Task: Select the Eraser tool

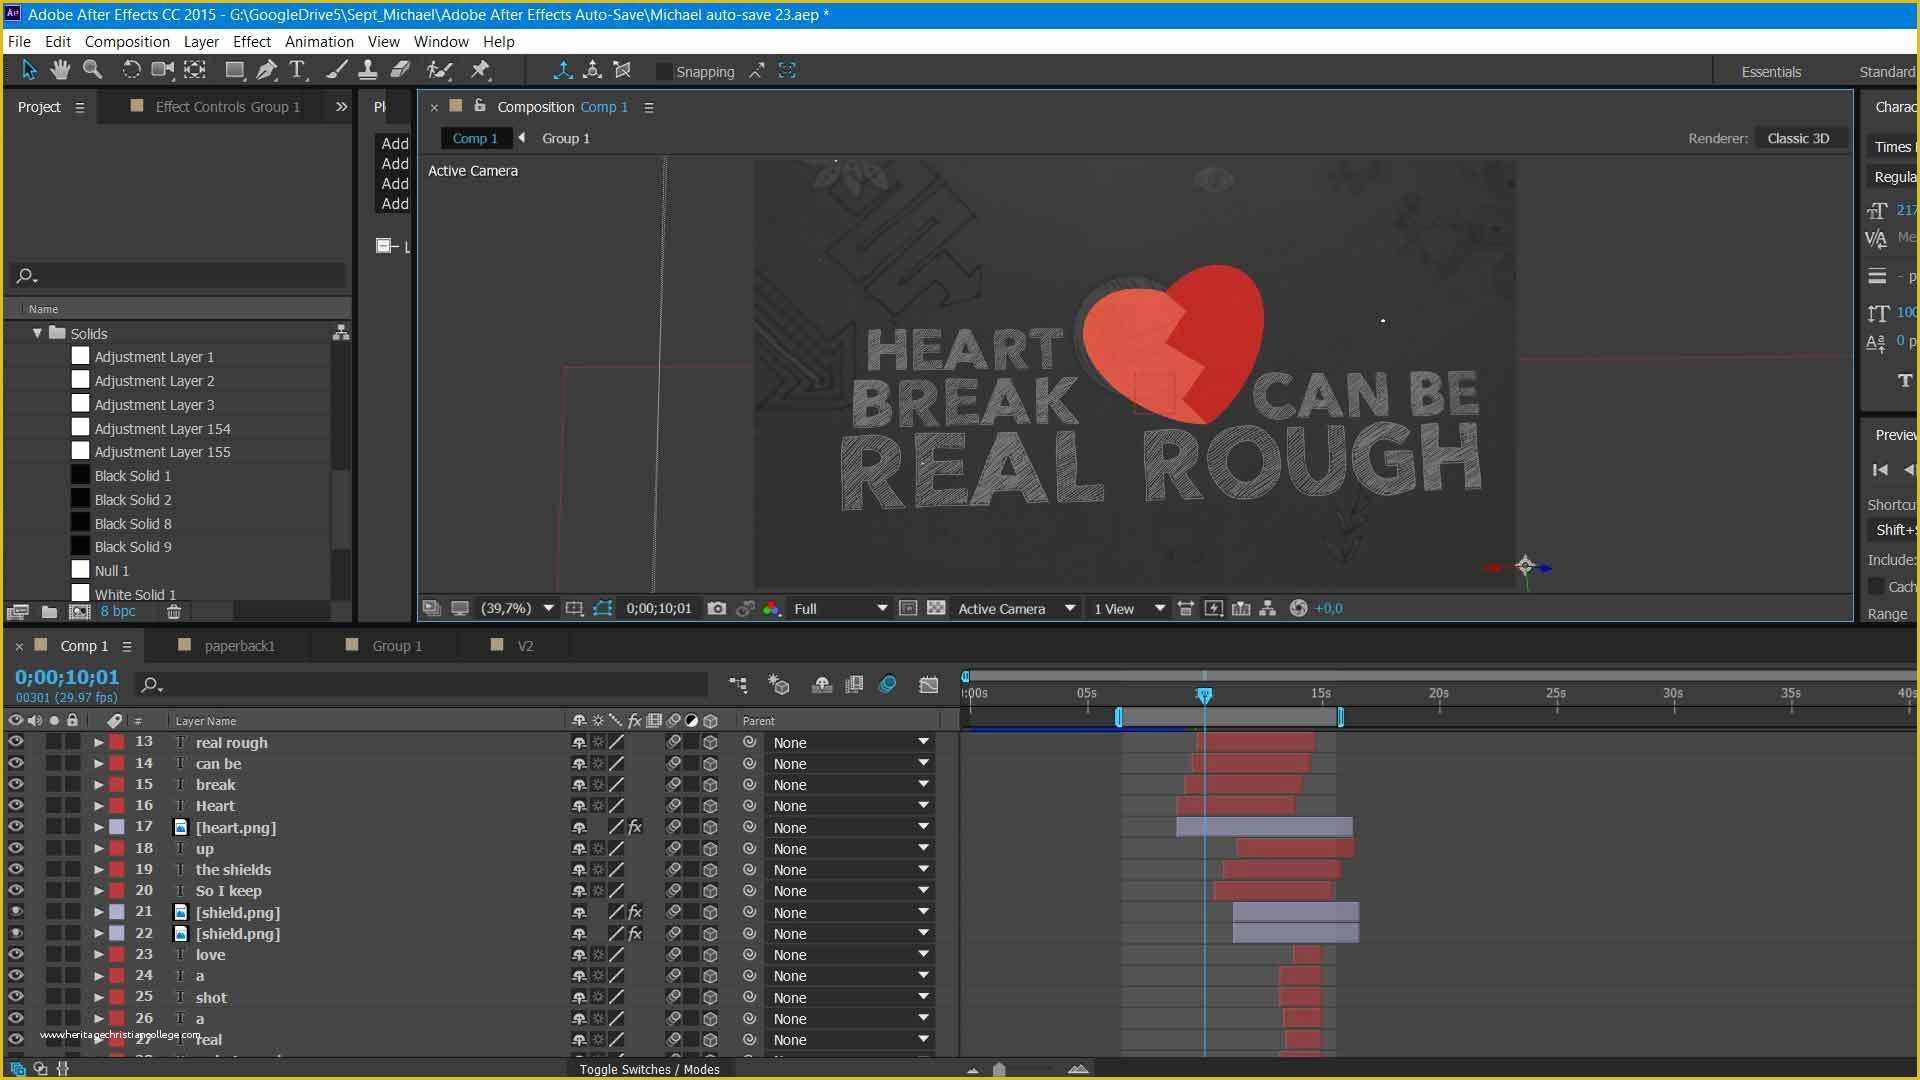Action: coord(400,70)
